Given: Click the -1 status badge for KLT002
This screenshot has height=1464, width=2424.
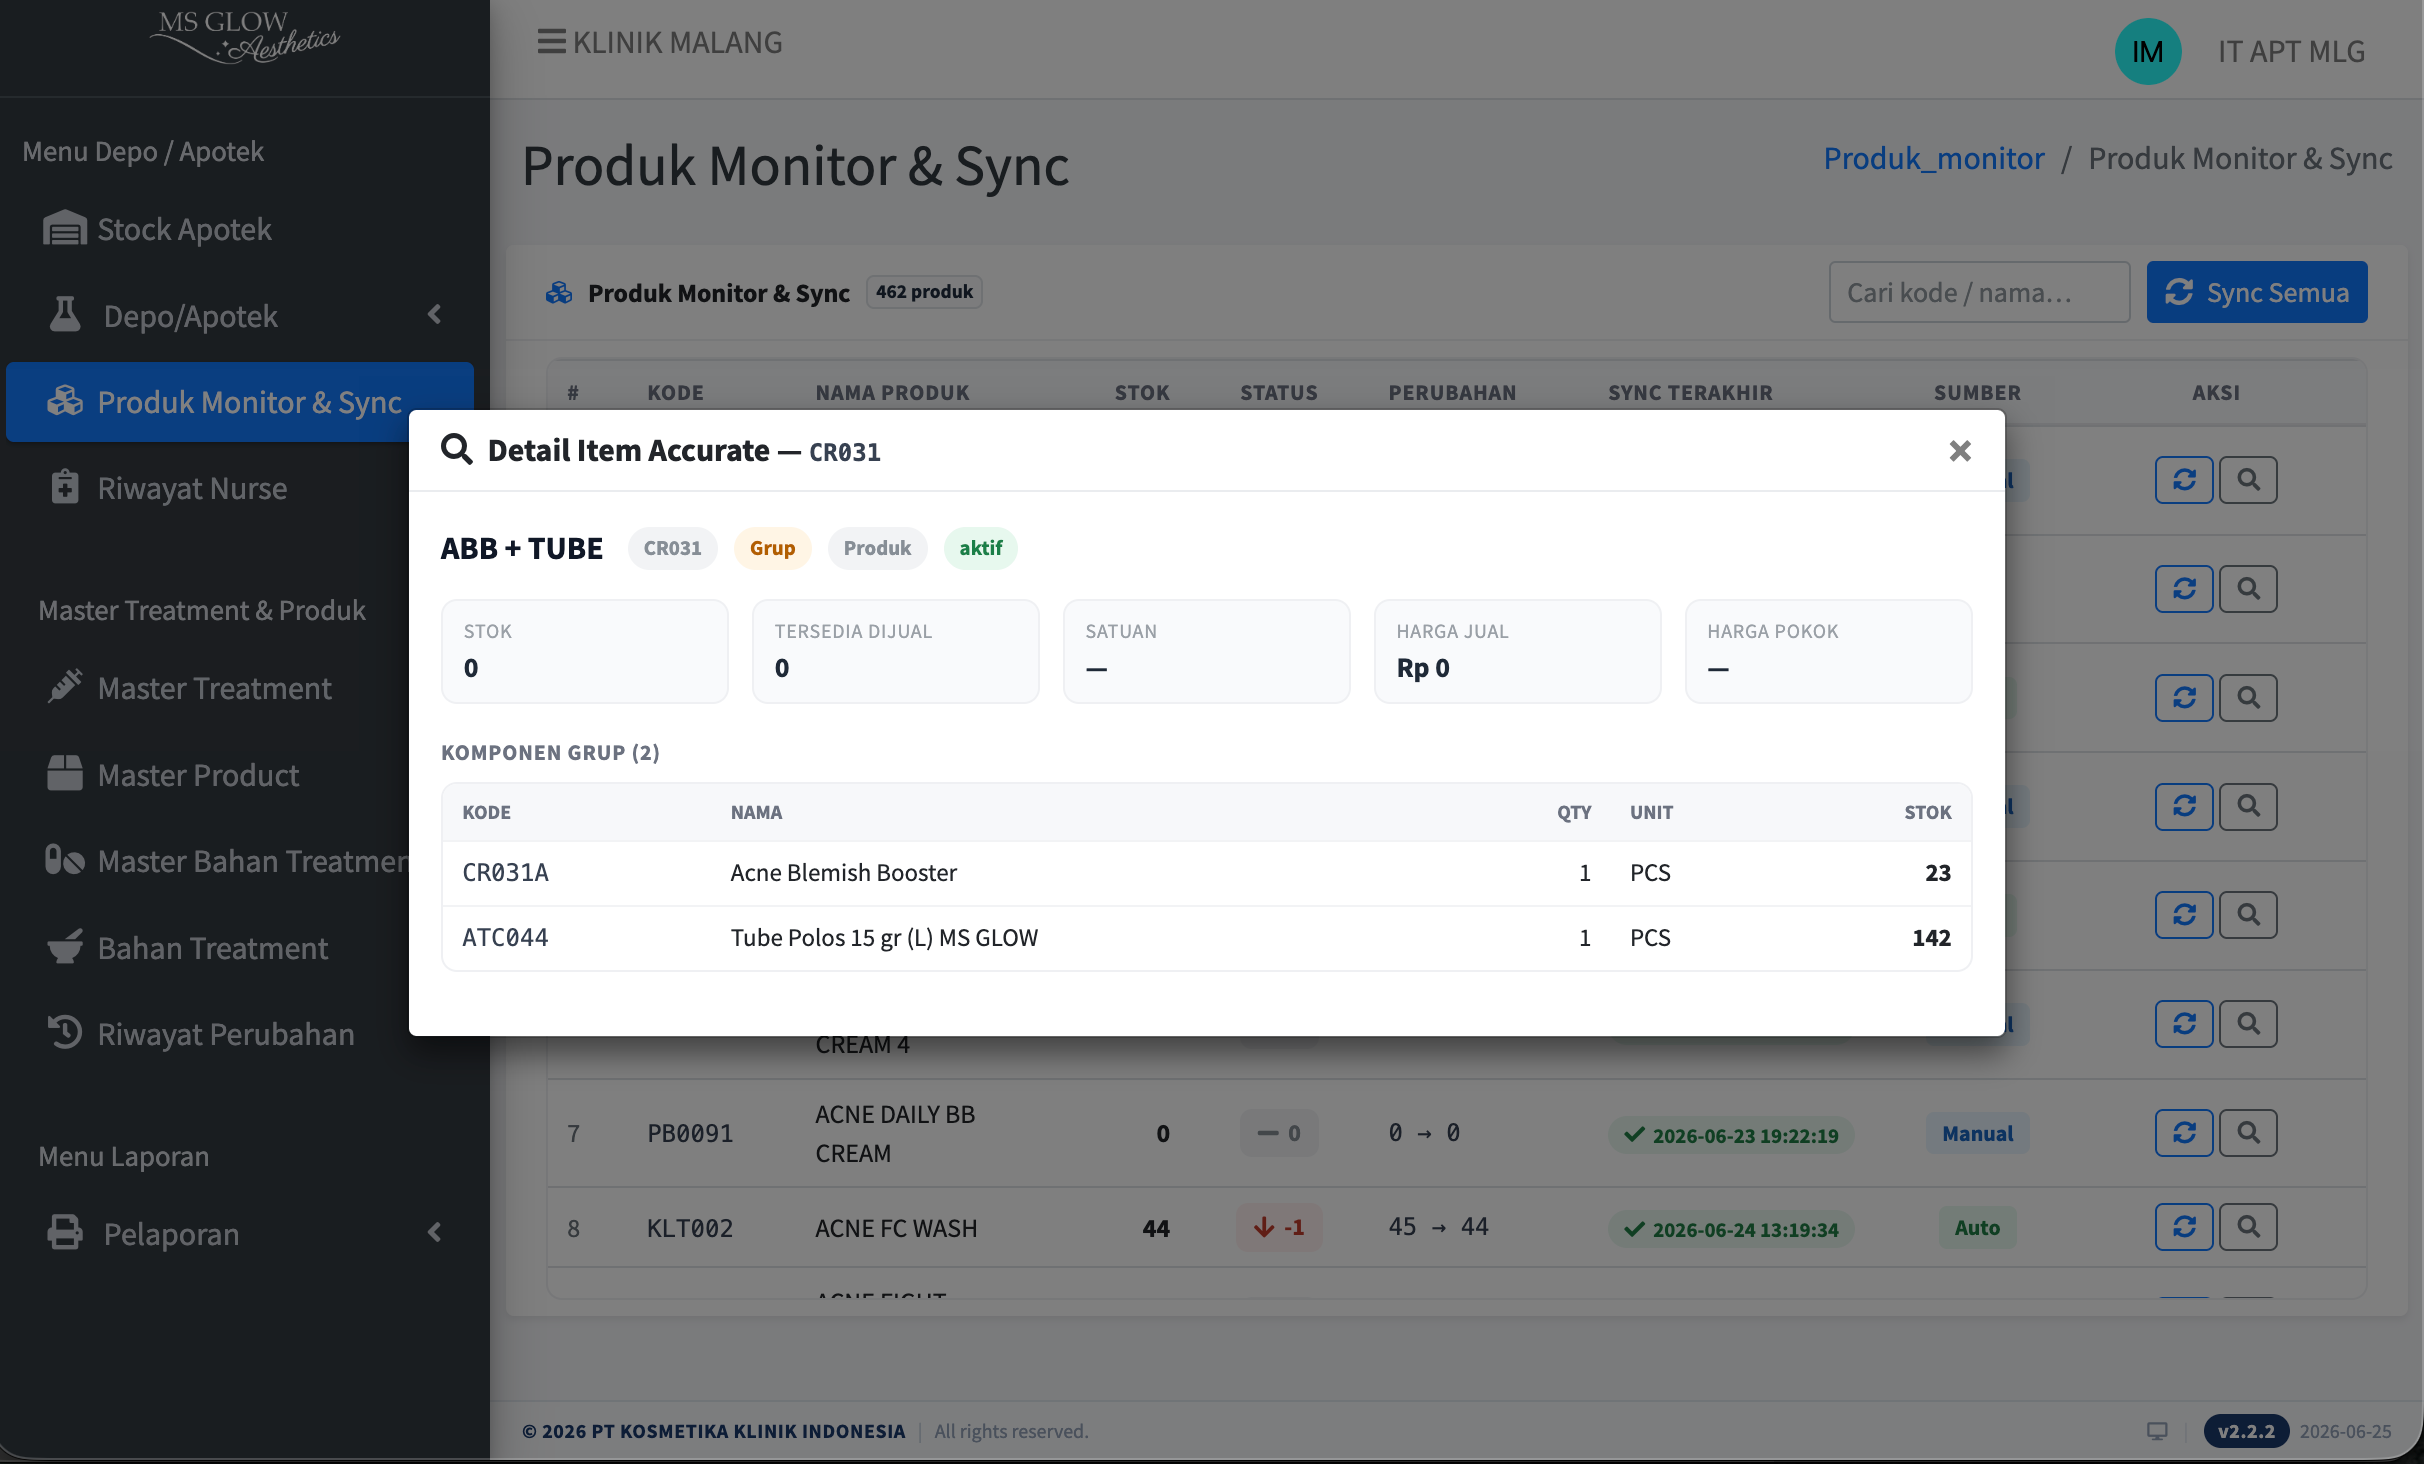Looking at the screenshot, I should click(x=1279, y=1227).
